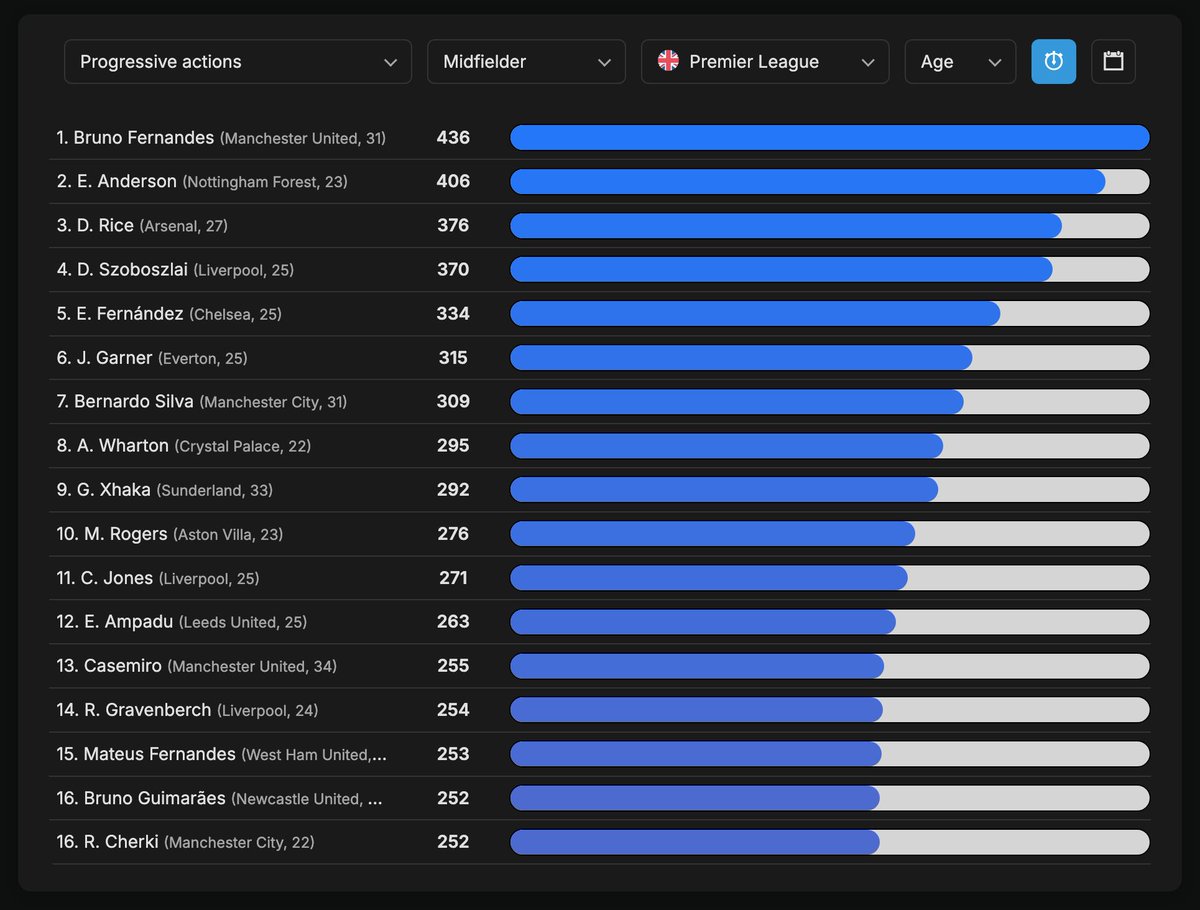Click the value 334

click(453, 314)
